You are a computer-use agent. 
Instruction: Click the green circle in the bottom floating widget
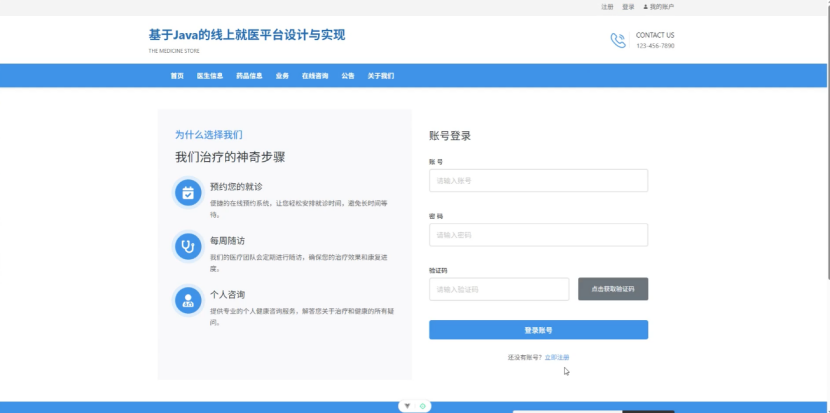click(x=422, y=406)
